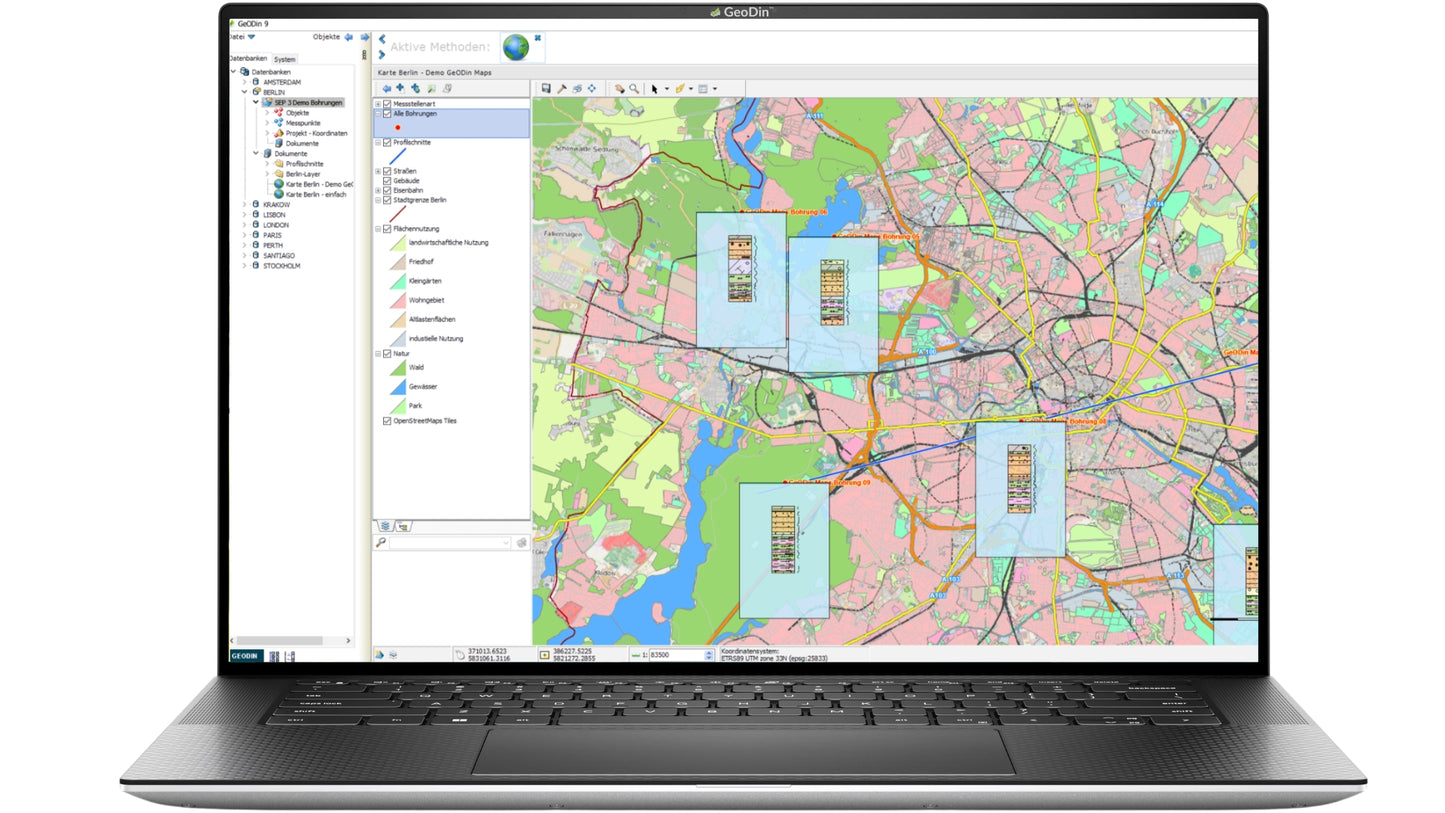
Task: Select the black arrow pointer tool
Action: tap(654, 89)
